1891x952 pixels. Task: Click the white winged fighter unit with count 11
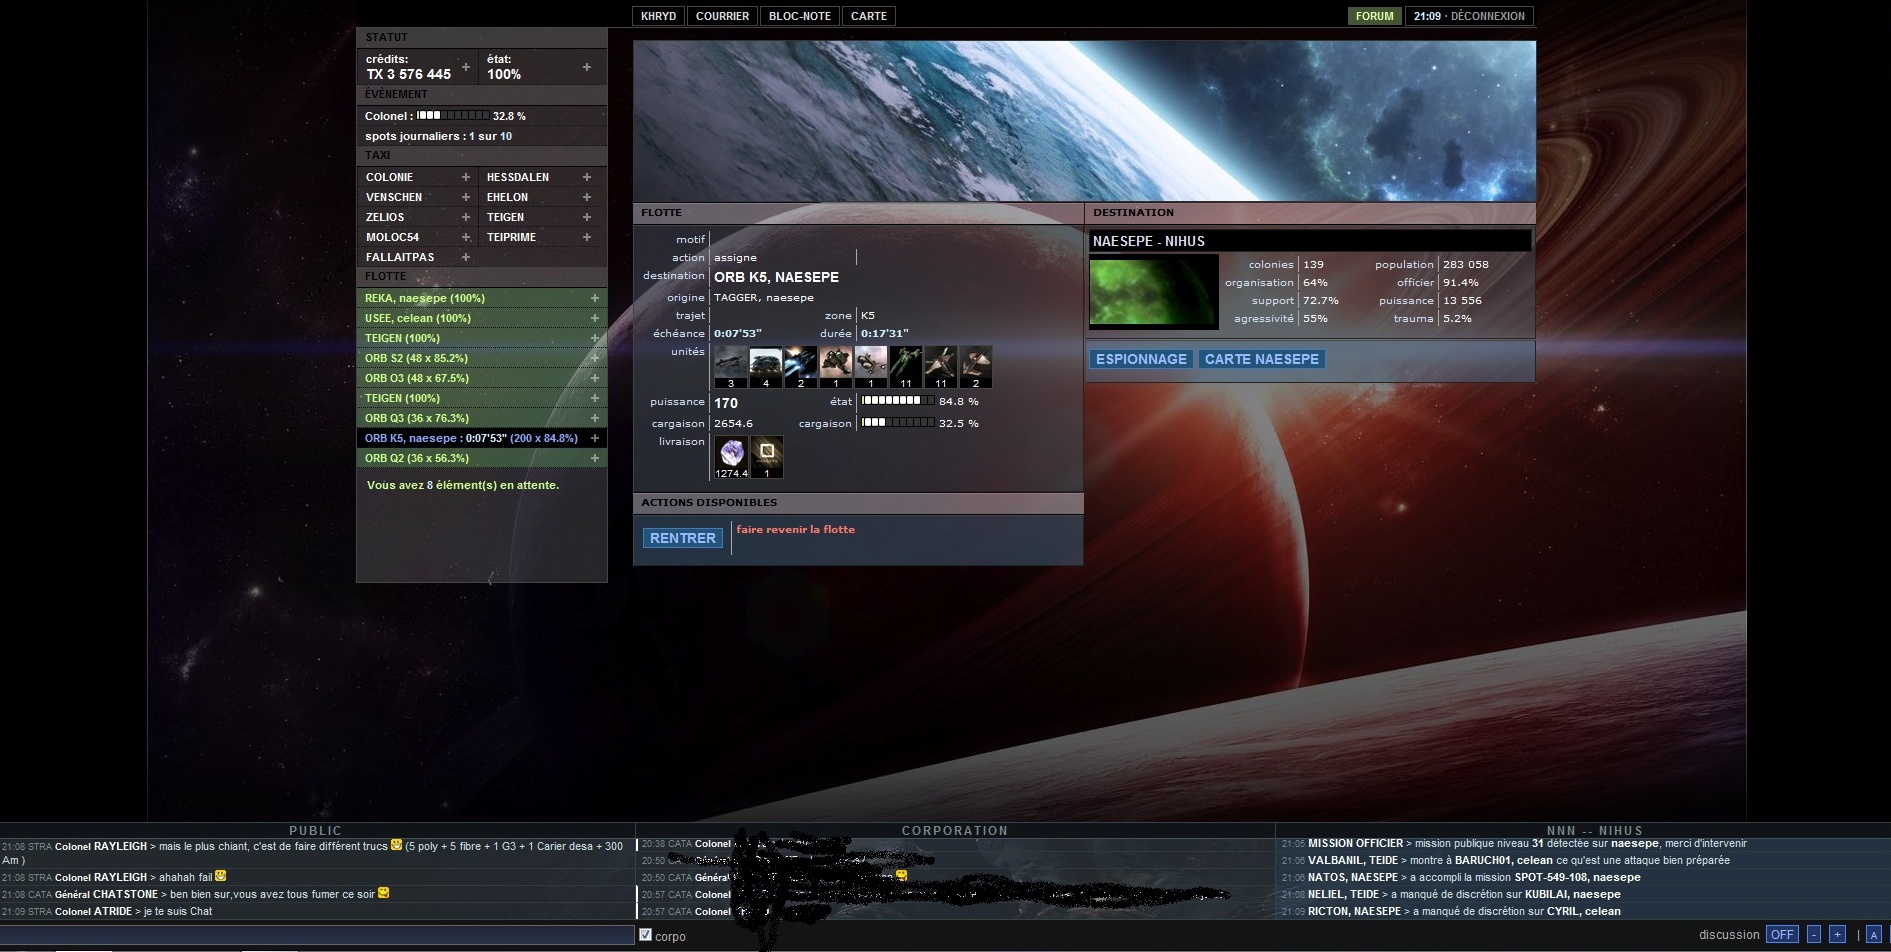coord(941,367)
